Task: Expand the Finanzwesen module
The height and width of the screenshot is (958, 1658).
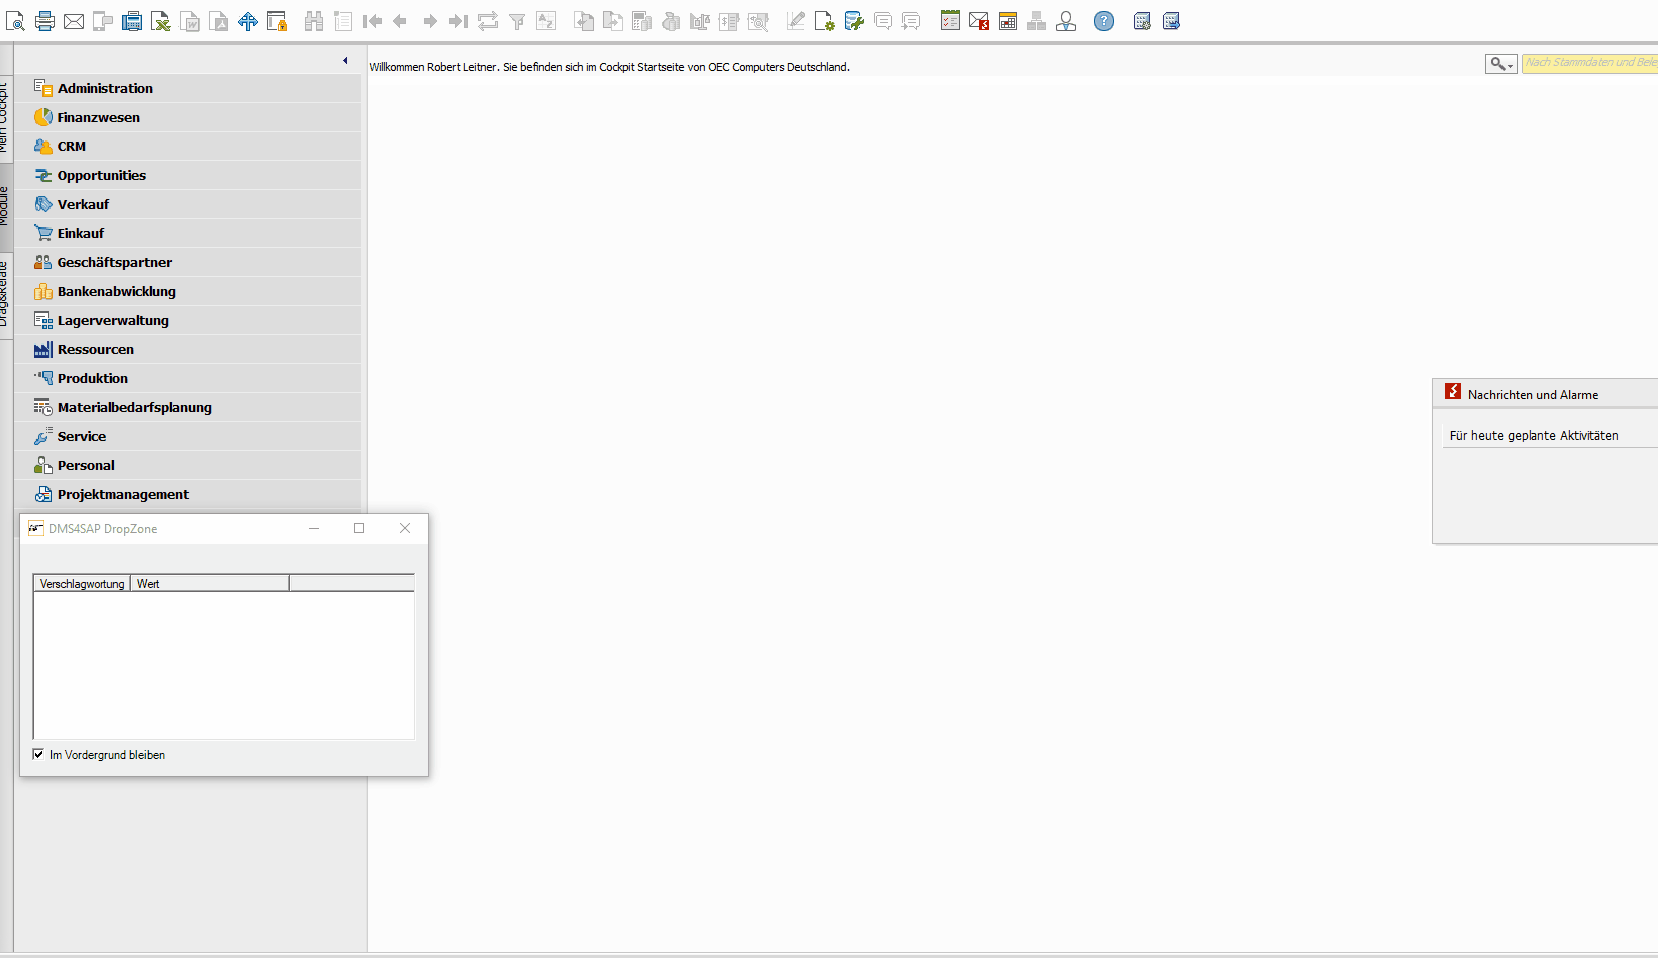Action: [98, 117]
